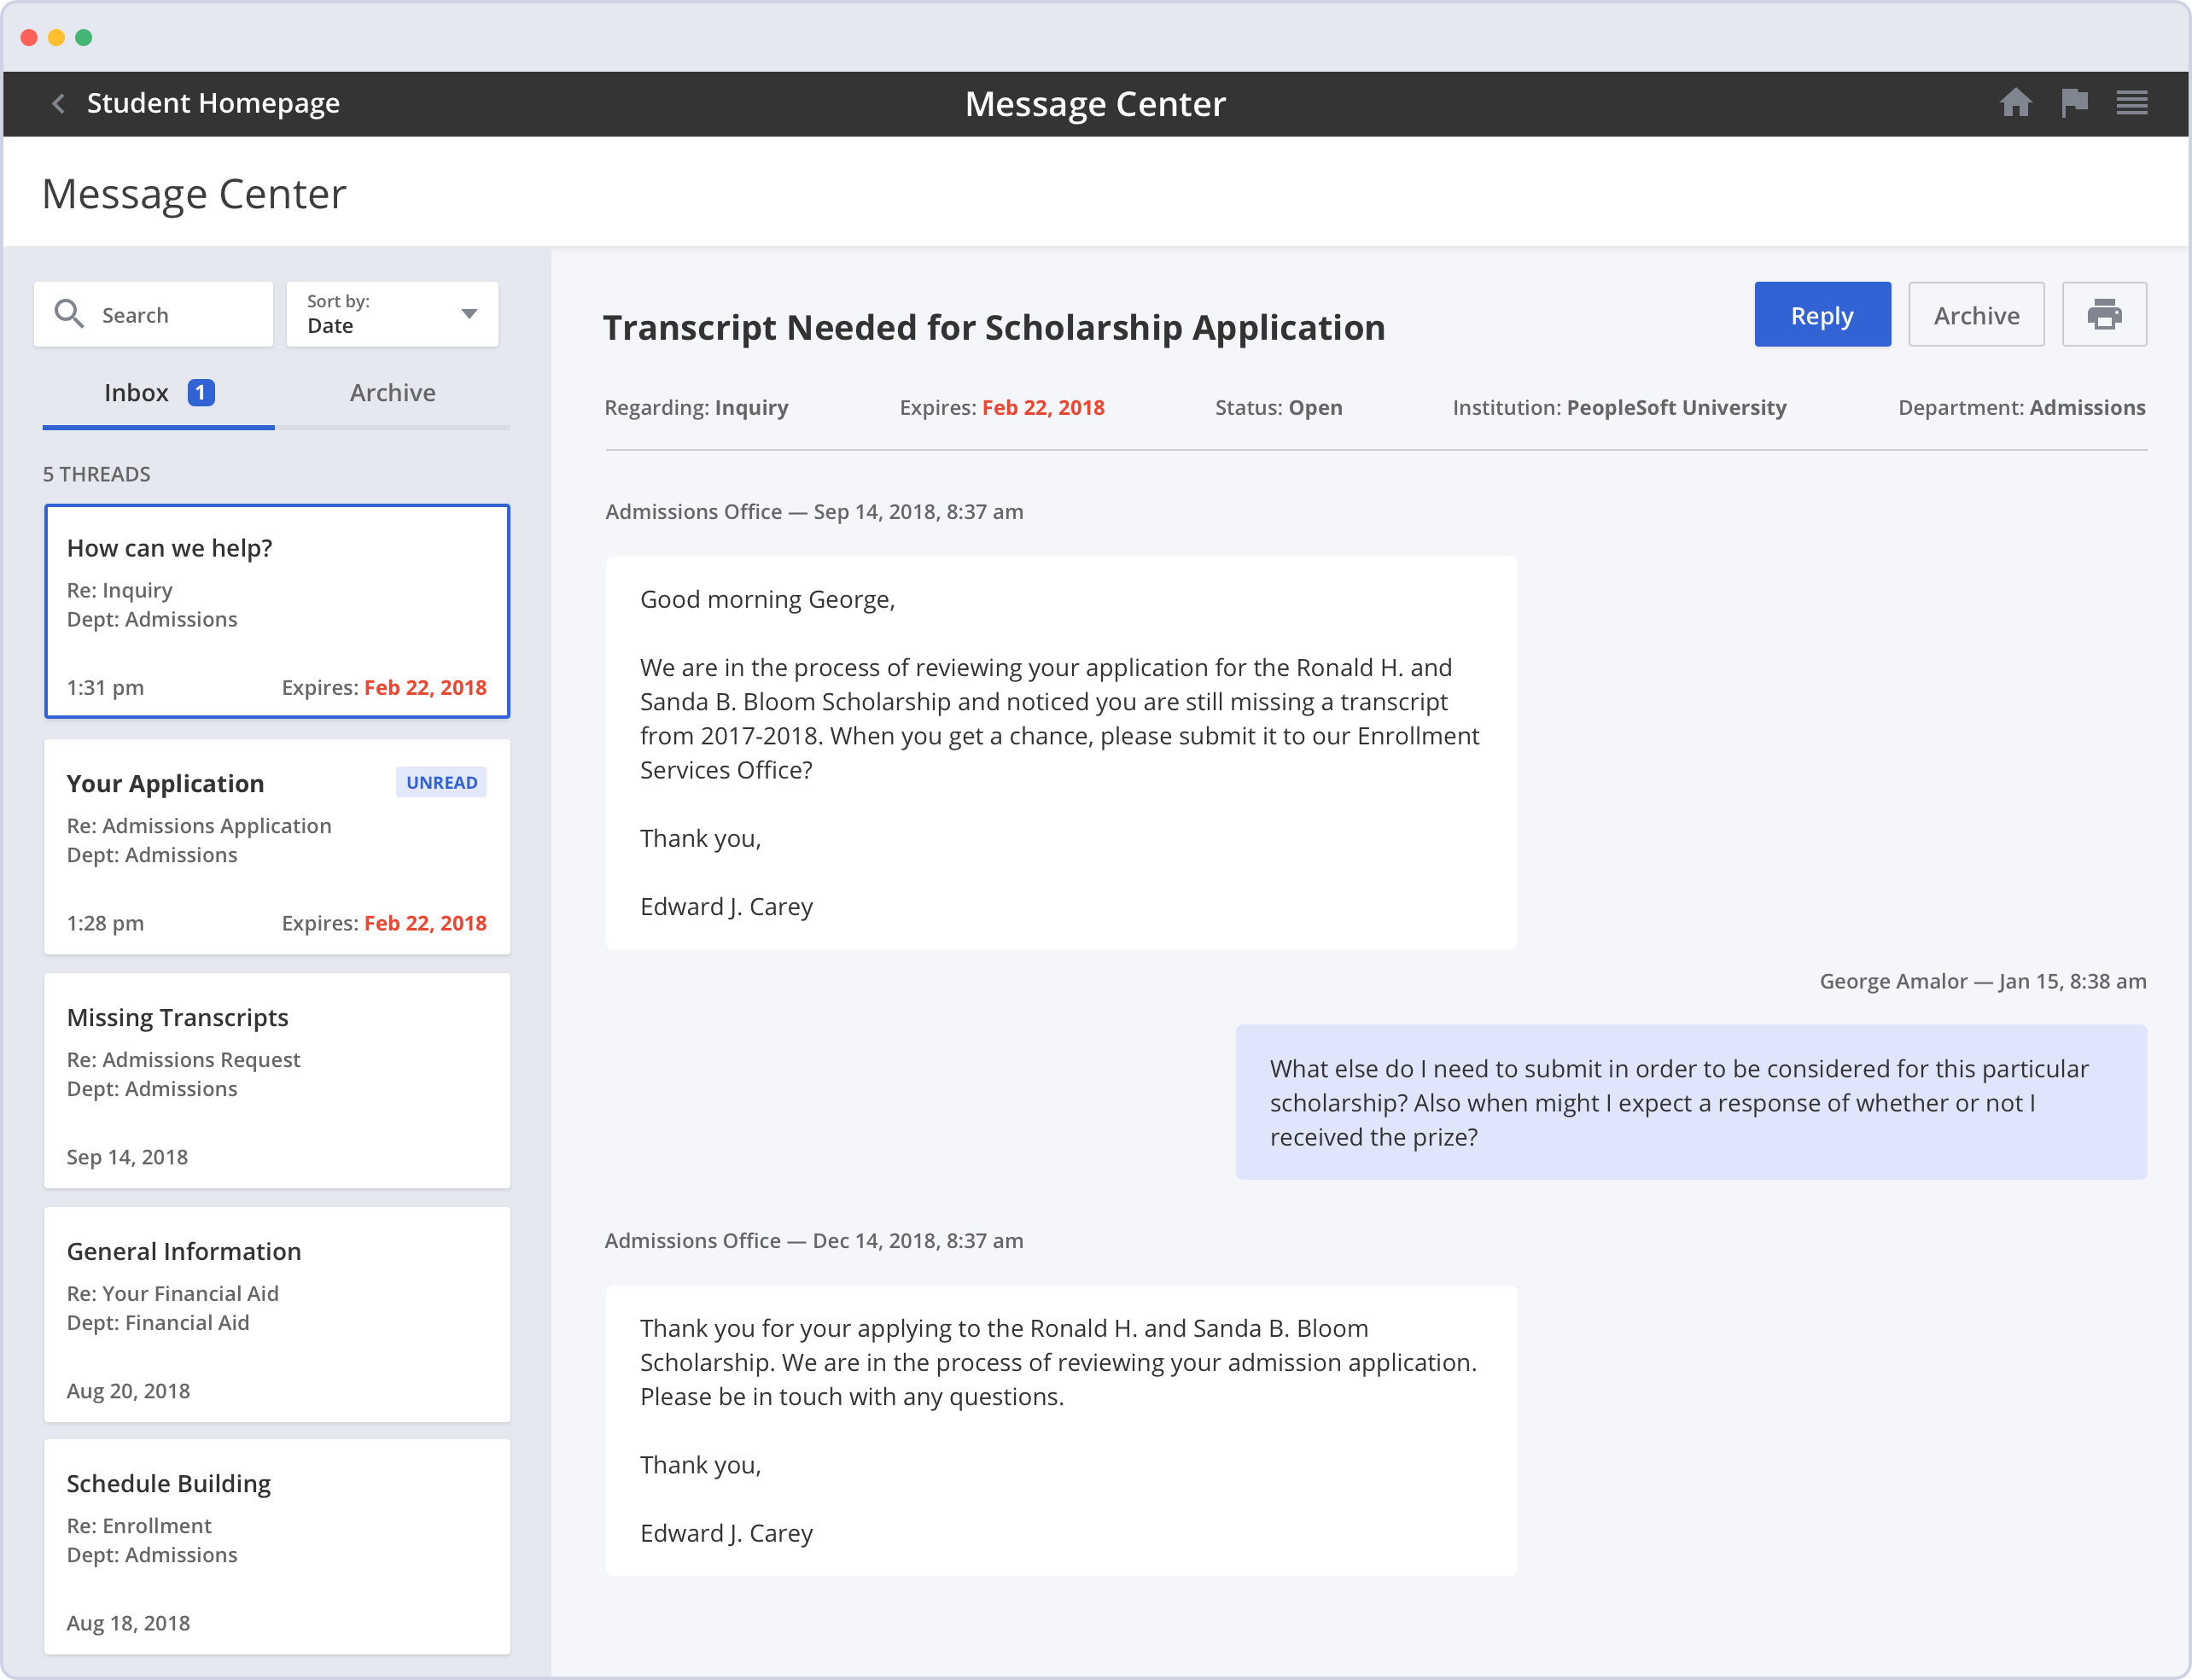
Task: Open the flag notifications icon
Action: 2074,103
